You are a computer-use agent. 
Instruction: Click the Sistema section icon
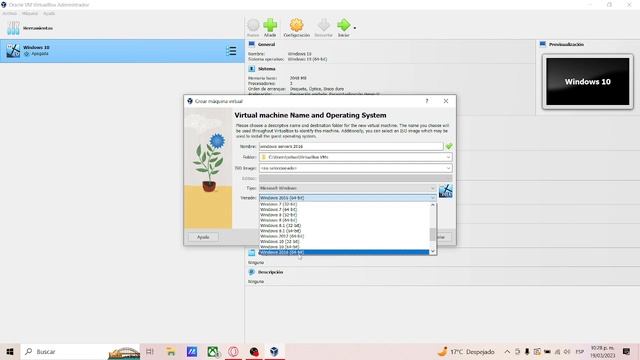tap(251, 69)
